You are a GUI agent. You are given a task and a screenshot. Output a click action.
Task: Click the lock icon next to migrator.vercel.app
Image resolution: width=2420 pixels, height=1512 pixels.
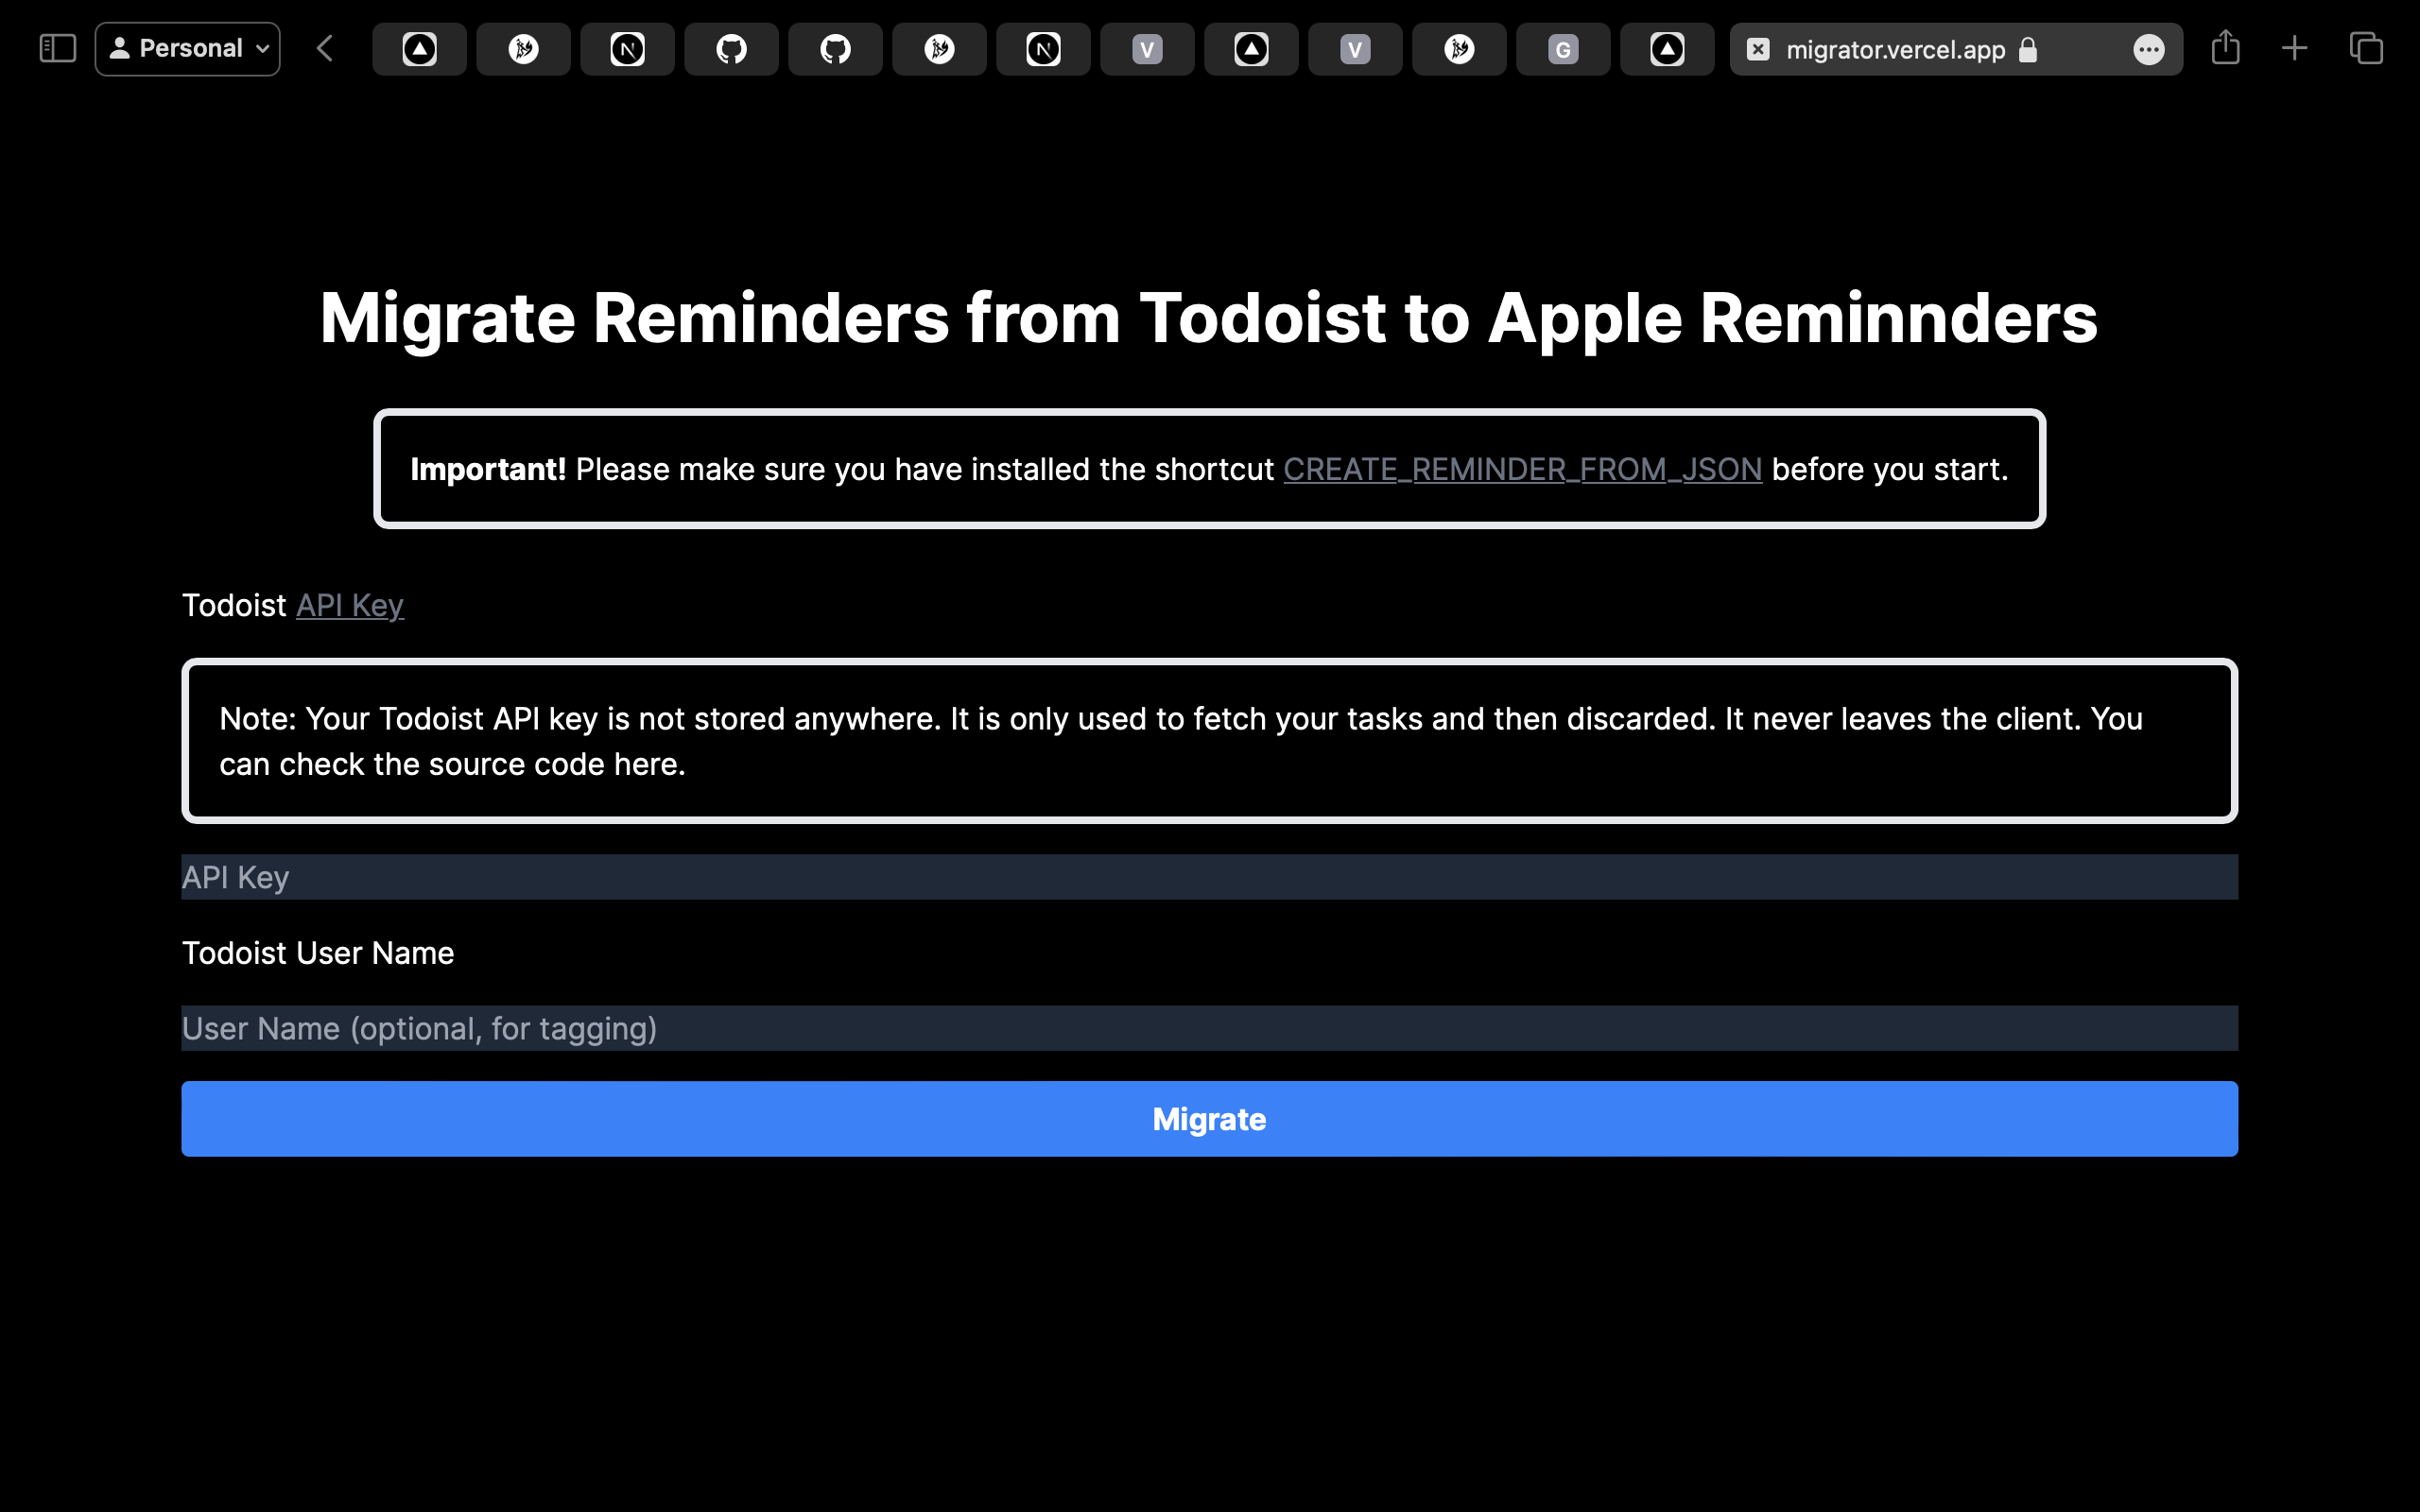(2029, 49)
